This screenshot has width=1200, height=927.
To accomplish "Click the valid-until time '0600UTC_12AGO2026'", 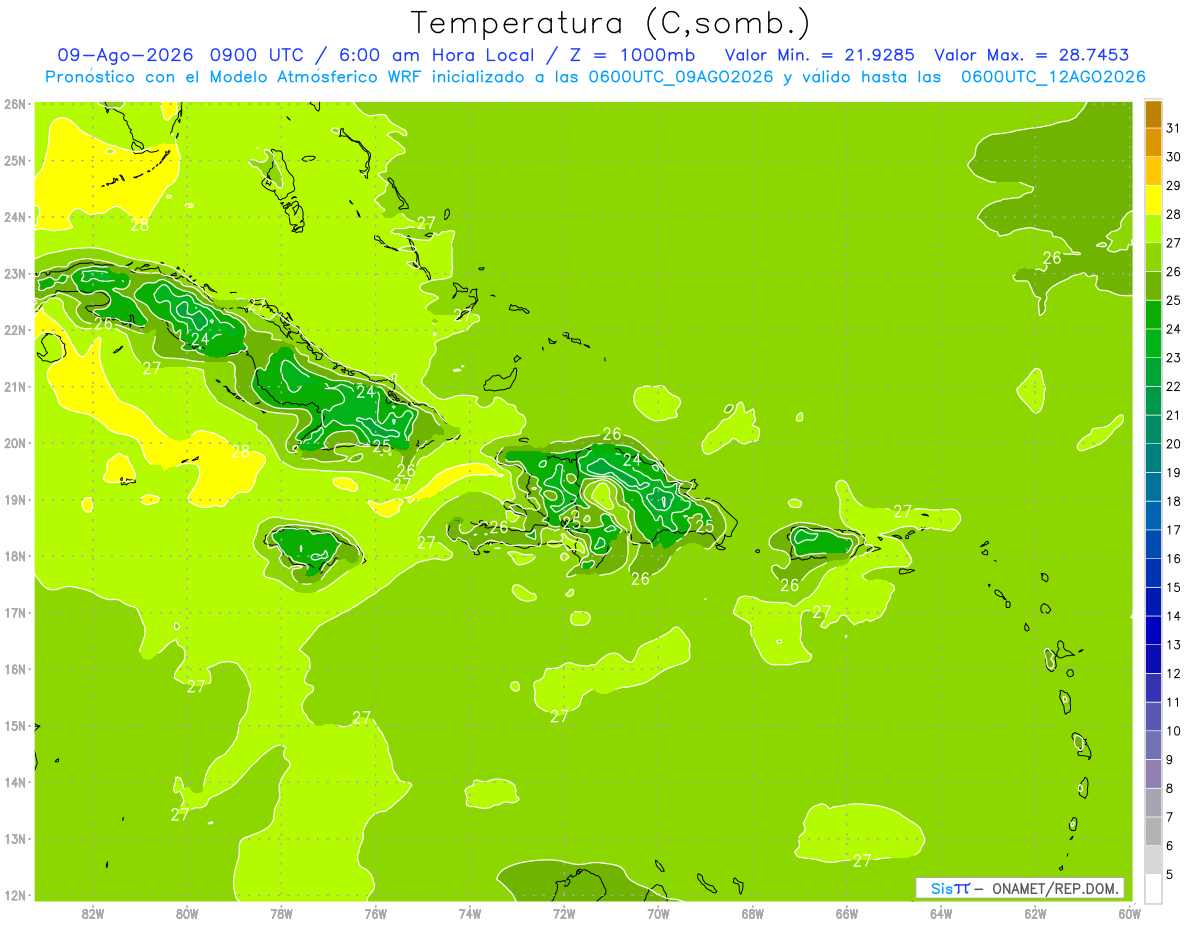I will click(1053, 77).
